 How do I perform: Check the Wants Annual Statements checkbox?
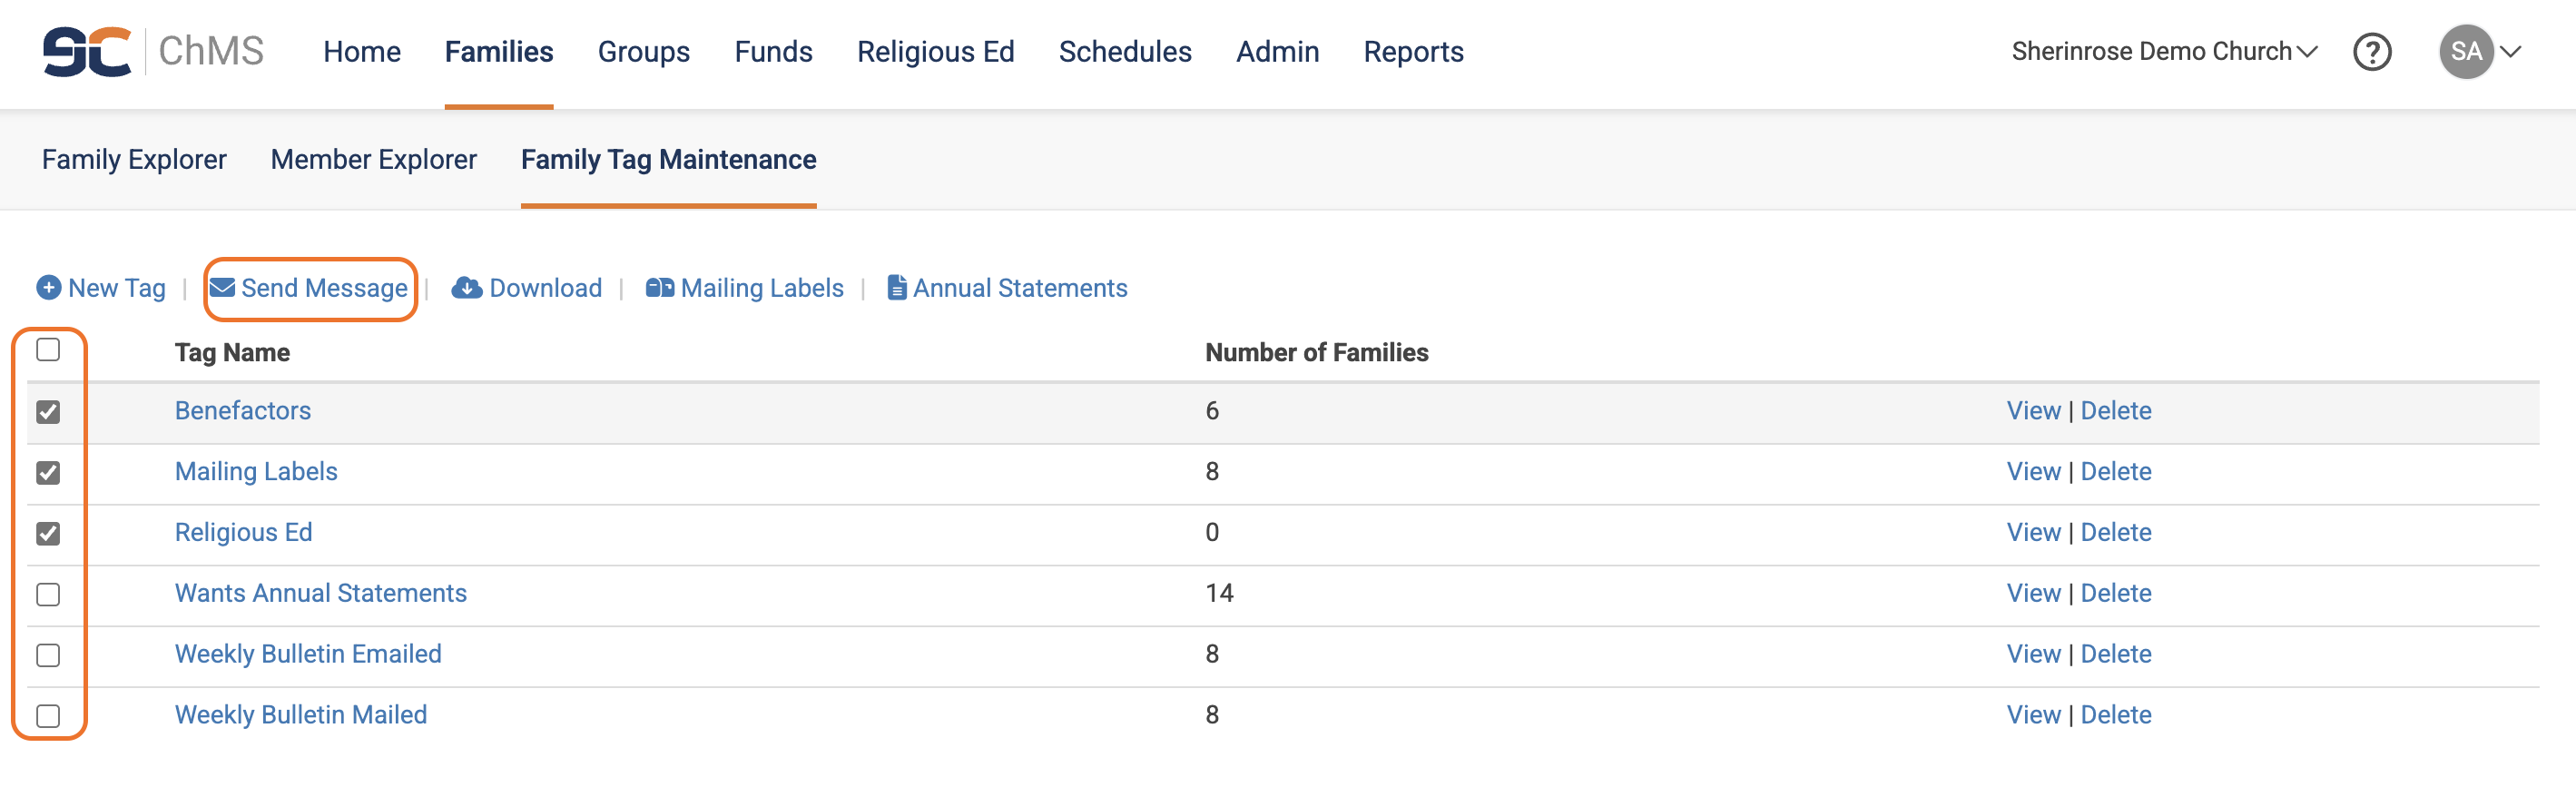[48, 595]
